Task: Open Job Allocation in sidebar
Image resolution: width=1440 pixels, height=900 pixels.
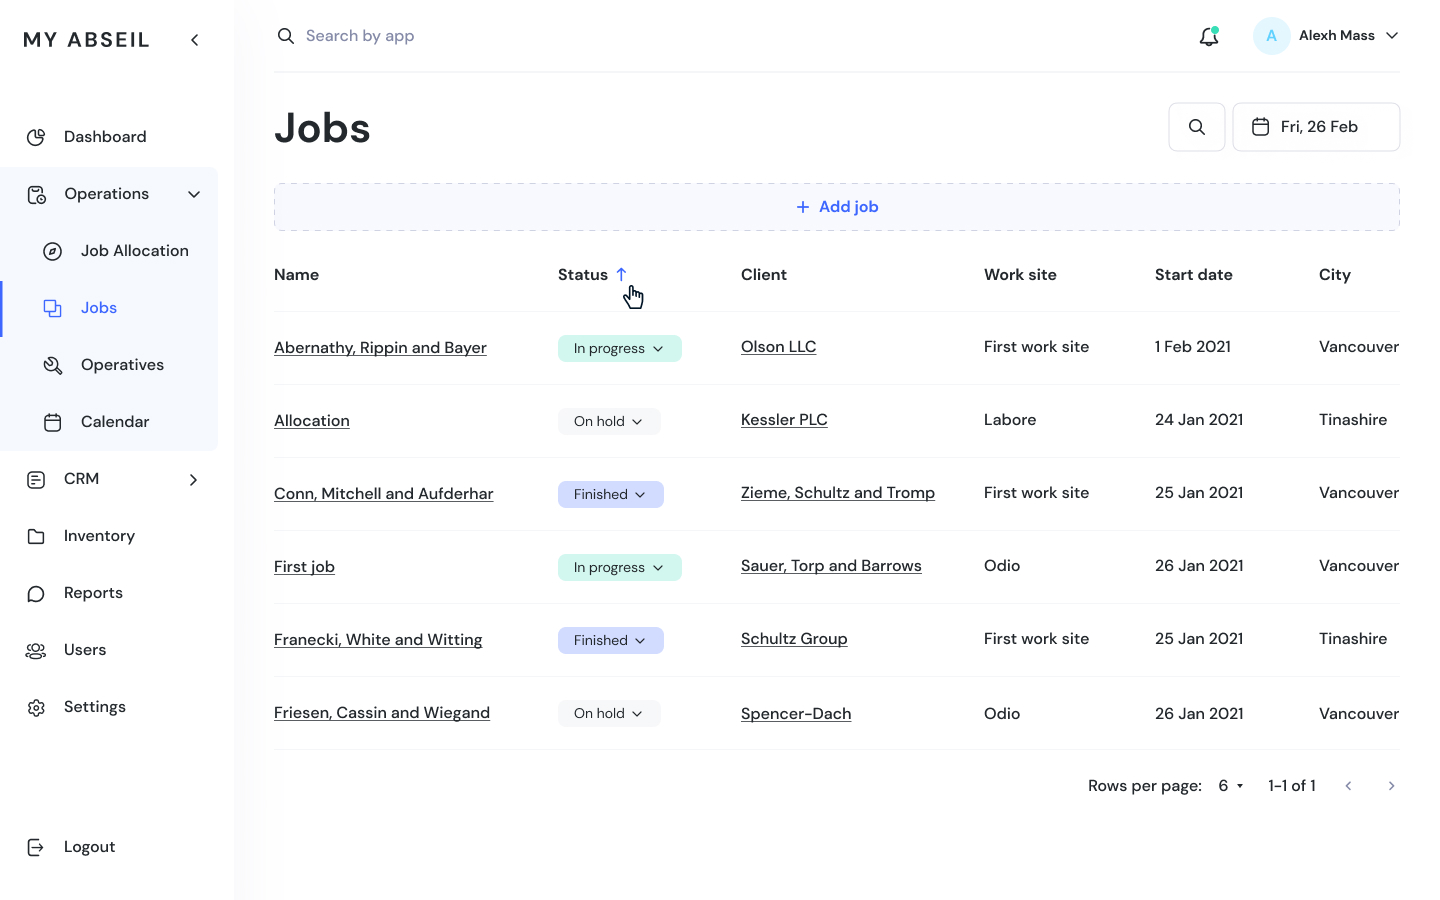Action: (134, 251)
